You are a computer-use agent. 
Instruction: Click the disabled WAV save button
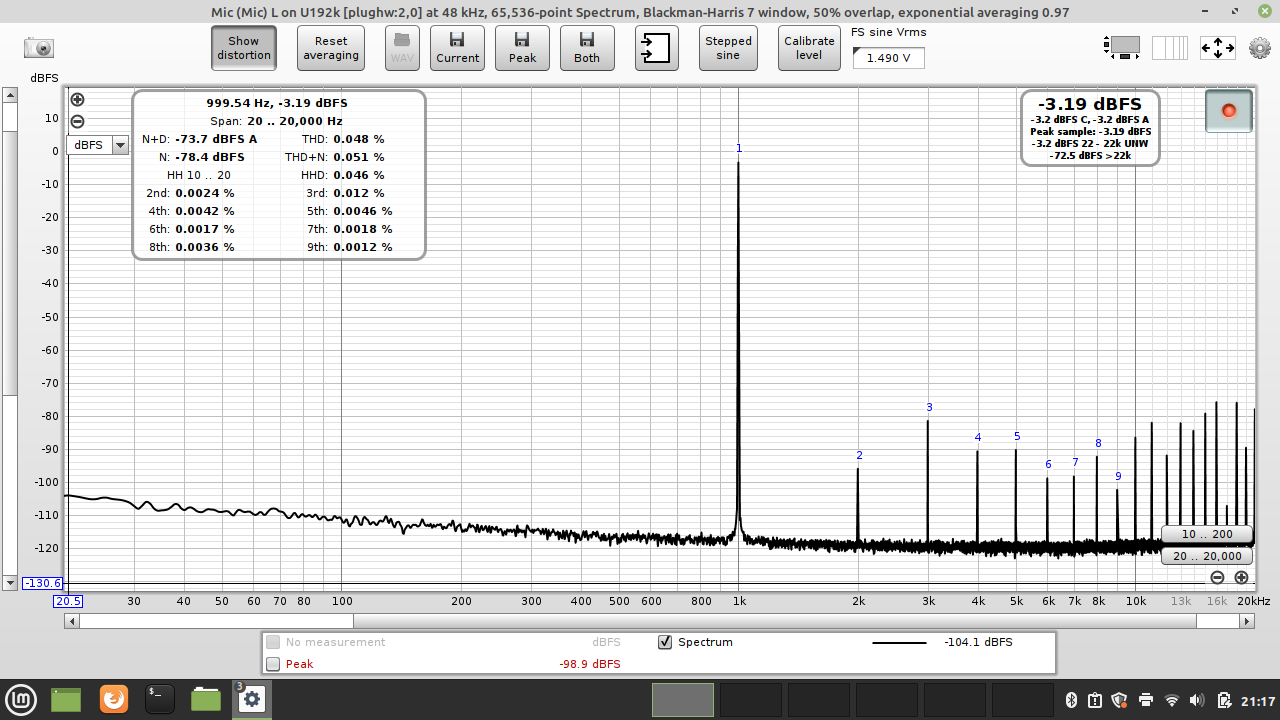(x=402, y=47)
